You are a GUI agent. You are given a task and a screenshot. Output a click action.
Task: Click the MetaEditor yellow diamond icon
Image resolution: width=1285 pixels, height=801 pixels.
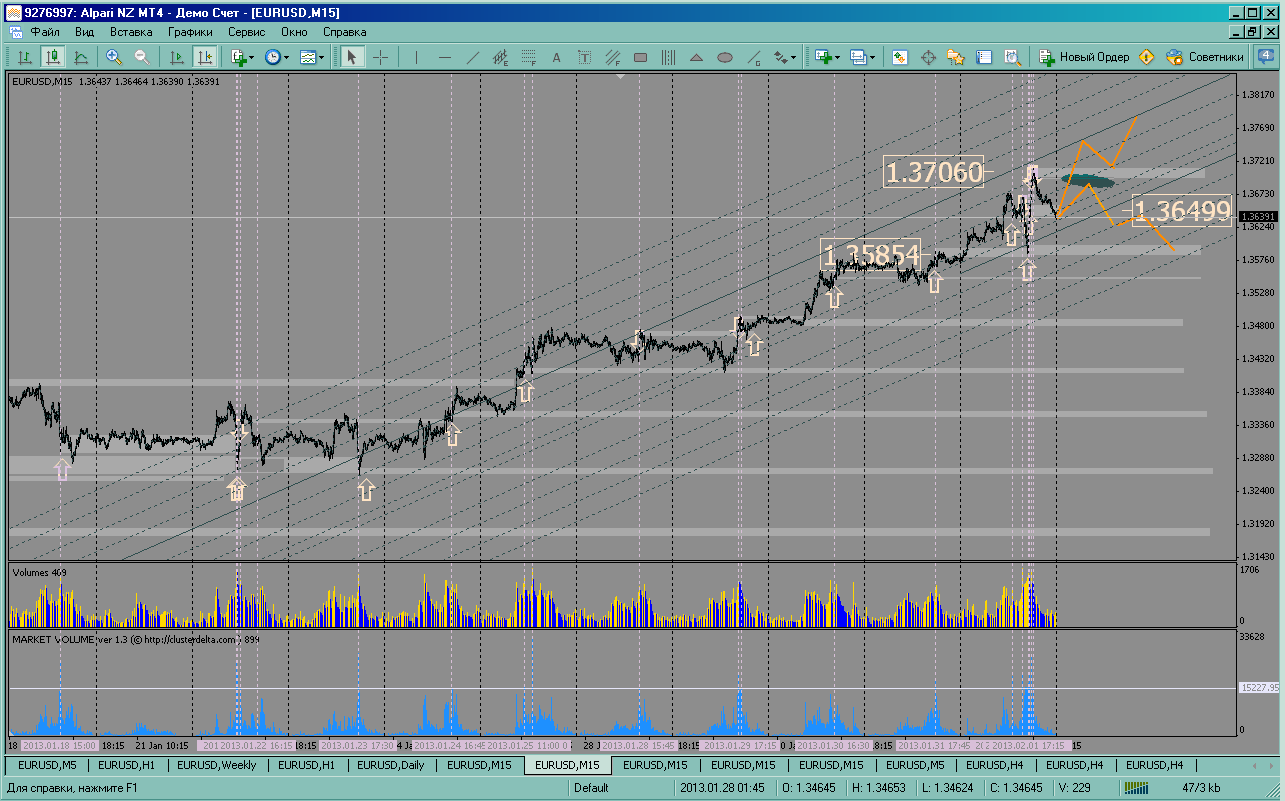click(1147, 57)
